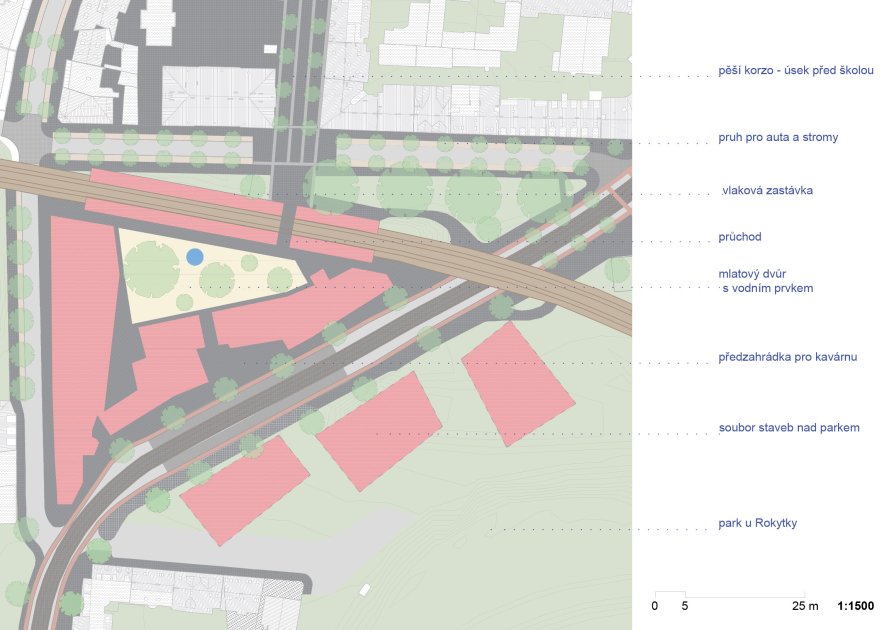The image size is (894, 630).
Task: Click the label 'mlatový dvůr'
Action: pyautogui.click(x=752, y=274)
